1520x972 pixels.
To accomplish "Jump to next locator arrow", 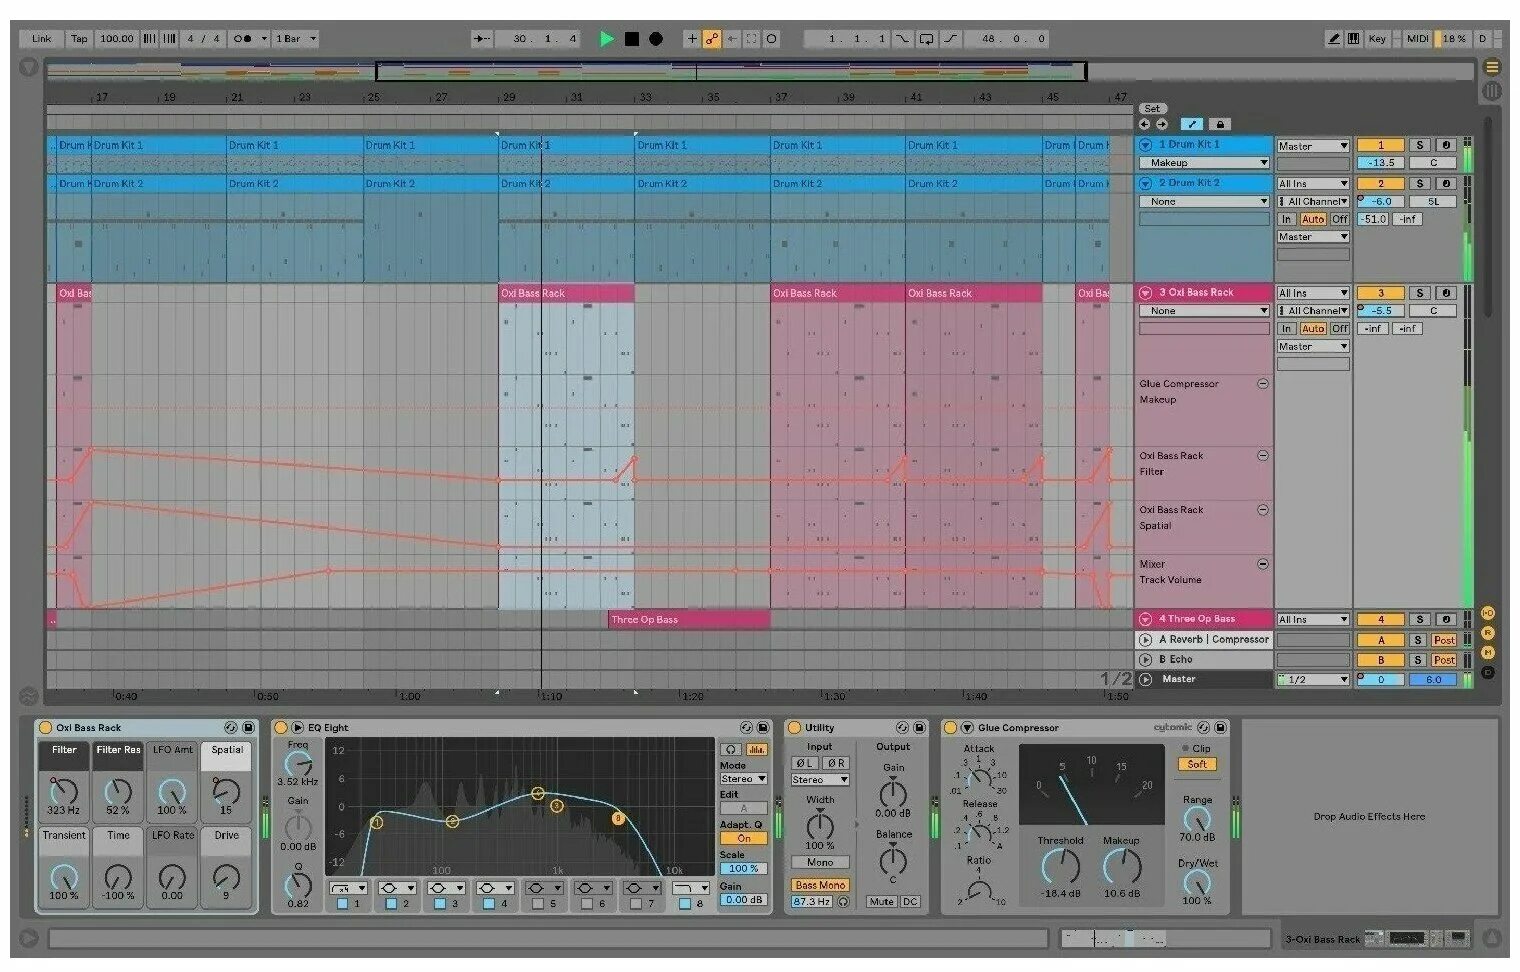I will point(1162,124).
